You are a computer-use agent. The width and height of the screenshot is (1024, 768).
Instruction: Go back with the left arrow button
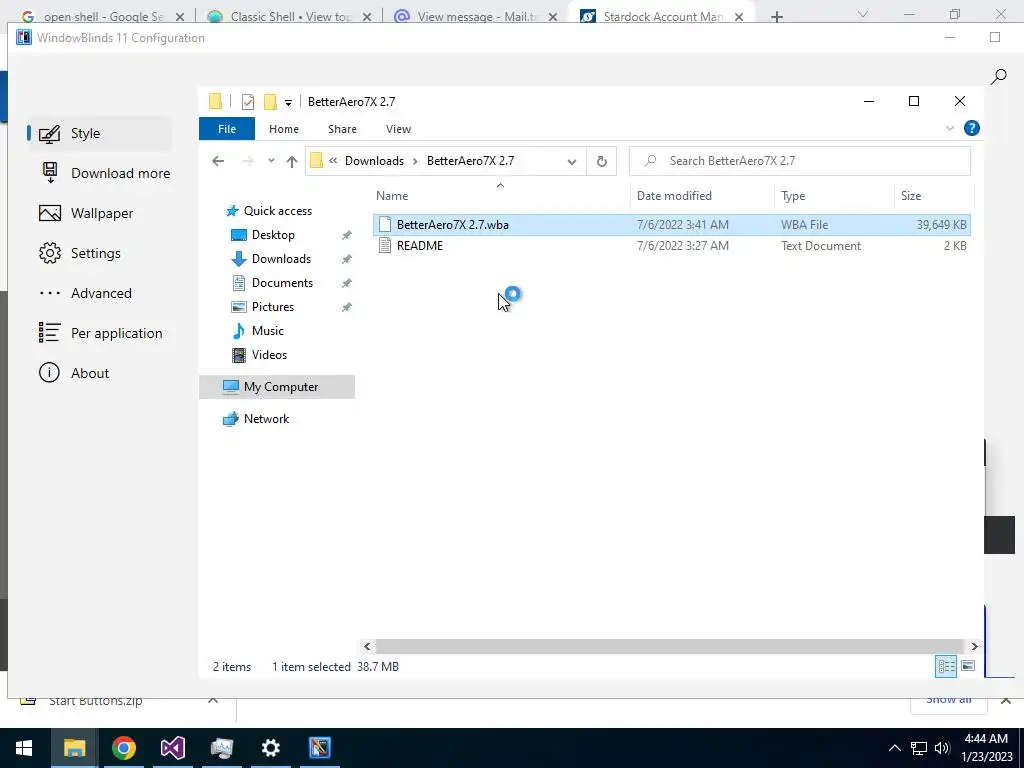pos(218,161)
